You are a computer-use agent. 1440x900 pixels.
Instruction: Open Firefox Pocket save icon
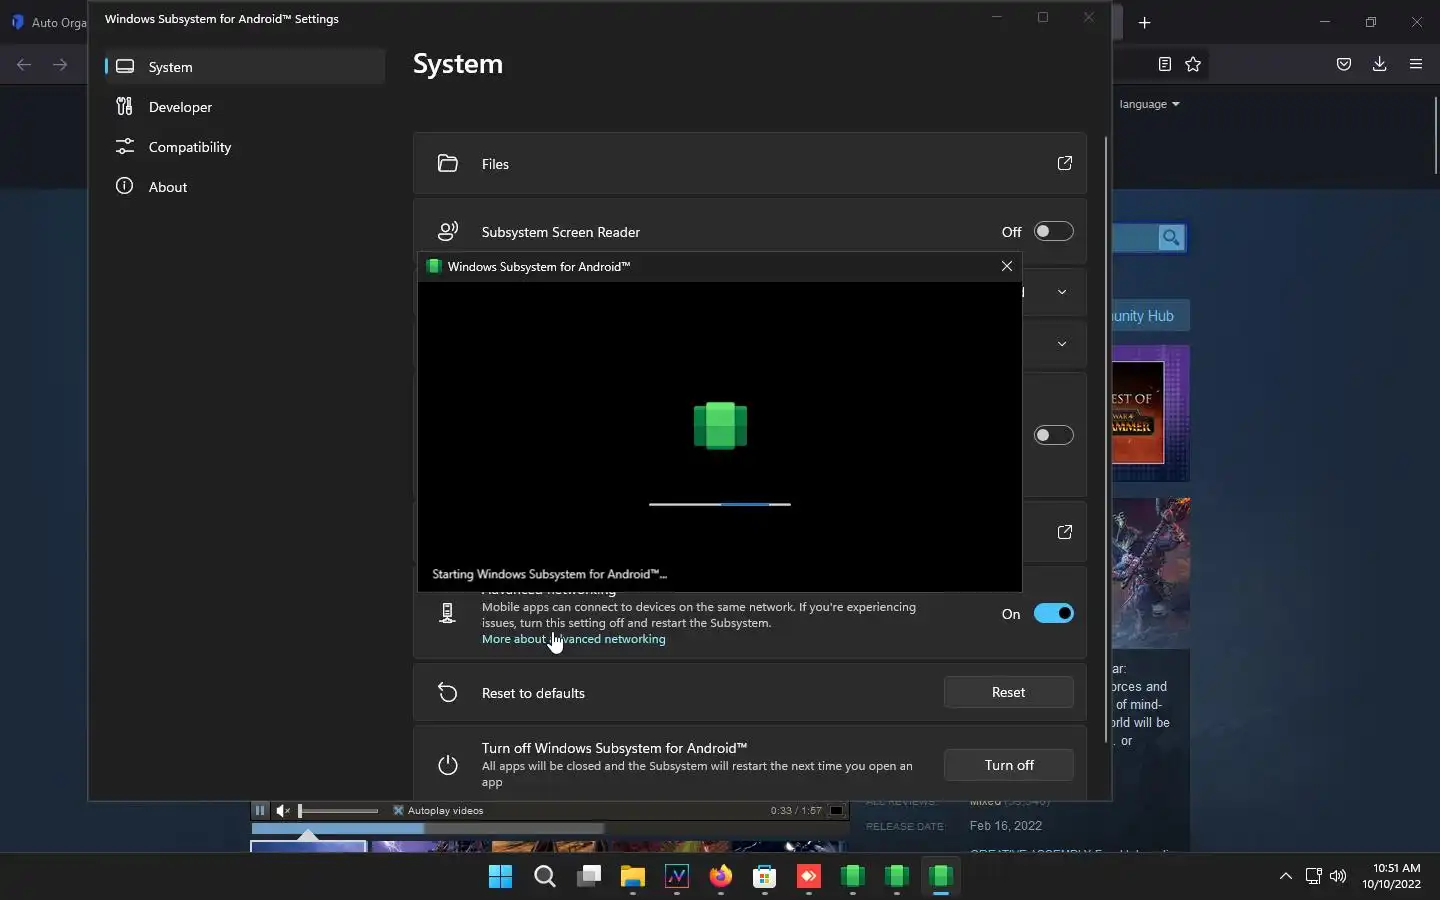[x=1344, y=64]
